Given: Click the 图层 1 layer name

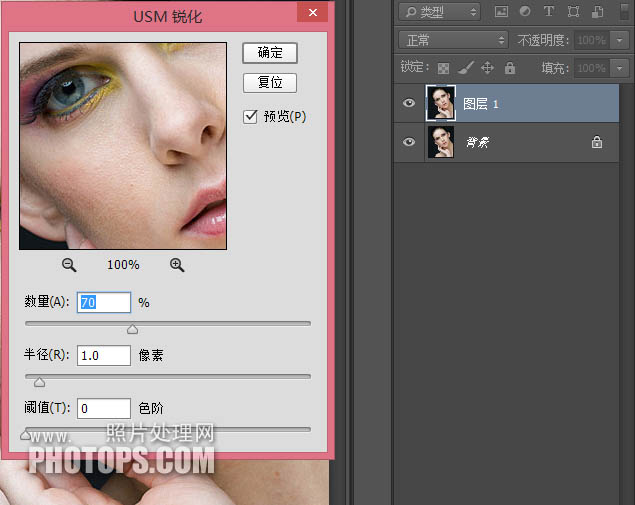Looking at the screenshot, I should coord(480,104).
